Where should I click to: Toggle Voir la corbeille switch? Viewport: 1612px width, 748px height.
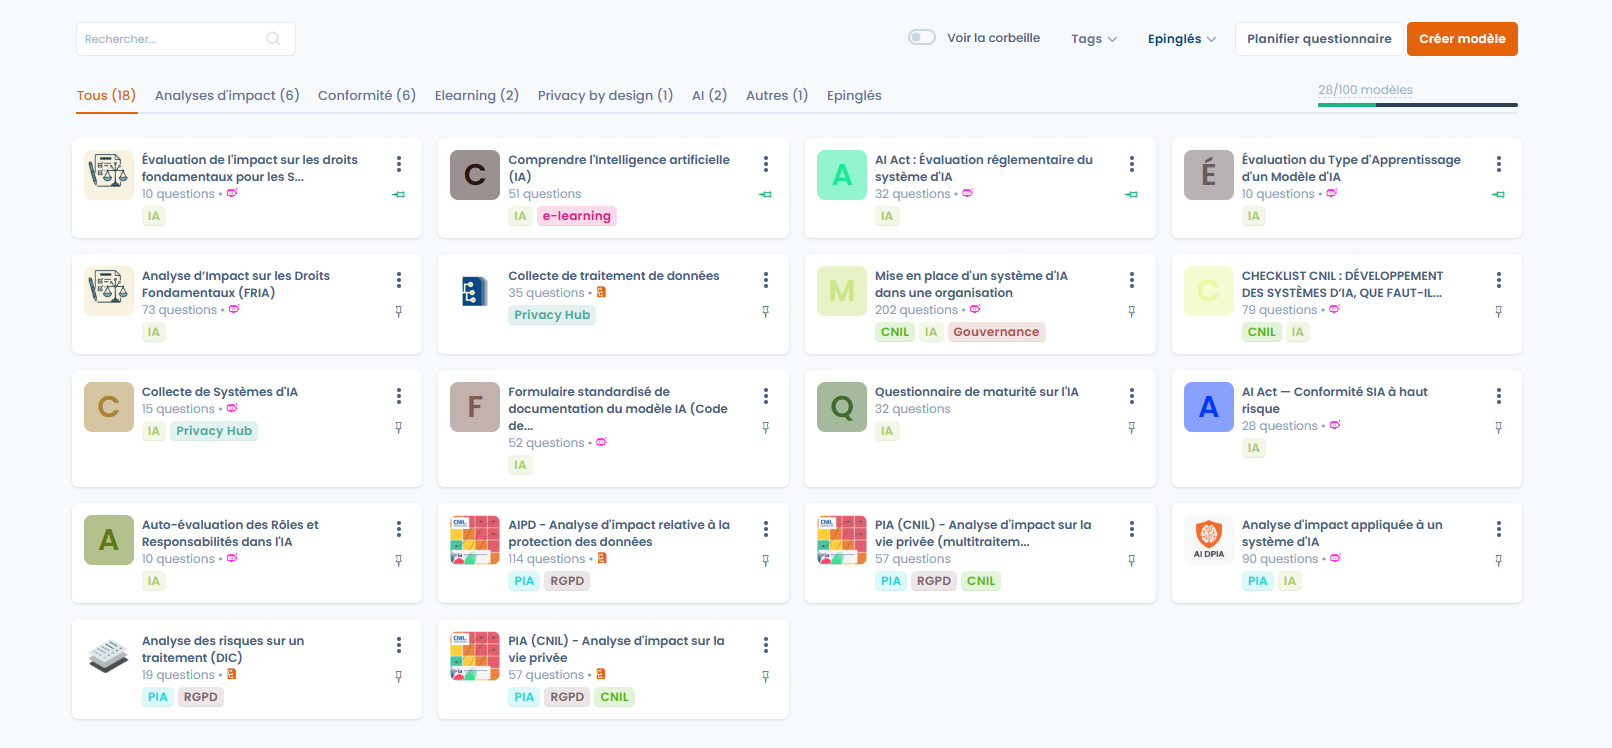pos(921,38)
